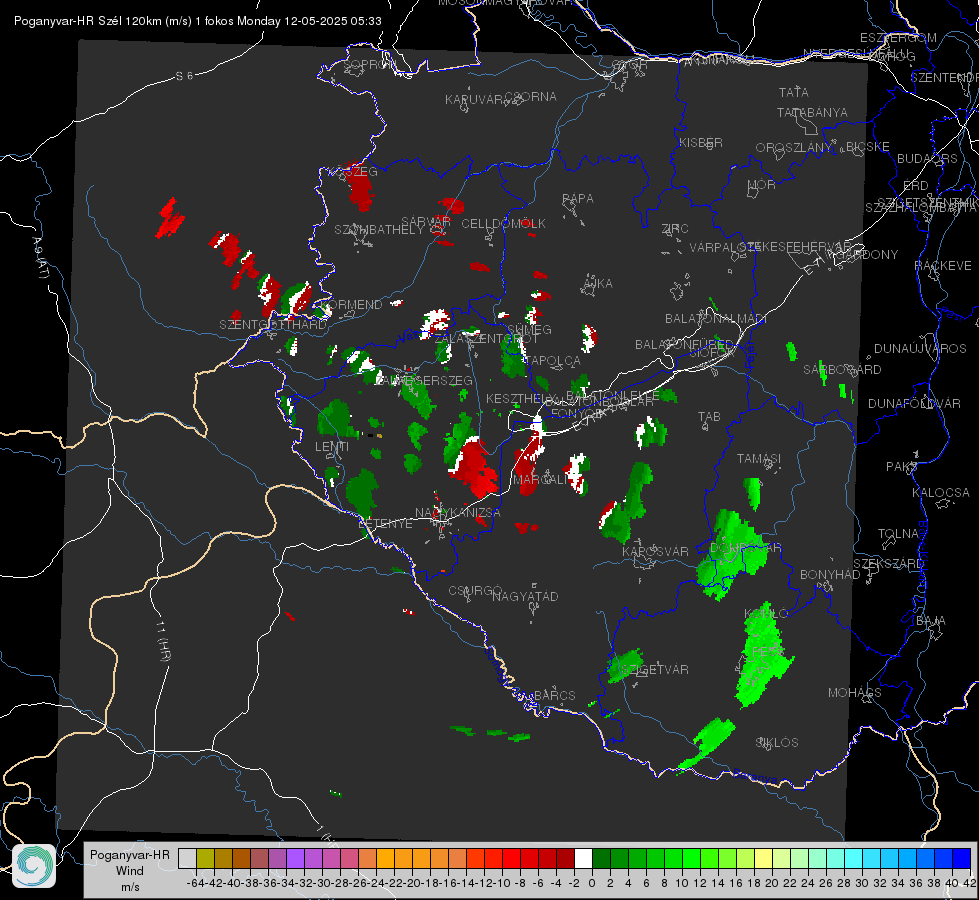
Task: Click the LENTI city label
Action: click(332, 447)
